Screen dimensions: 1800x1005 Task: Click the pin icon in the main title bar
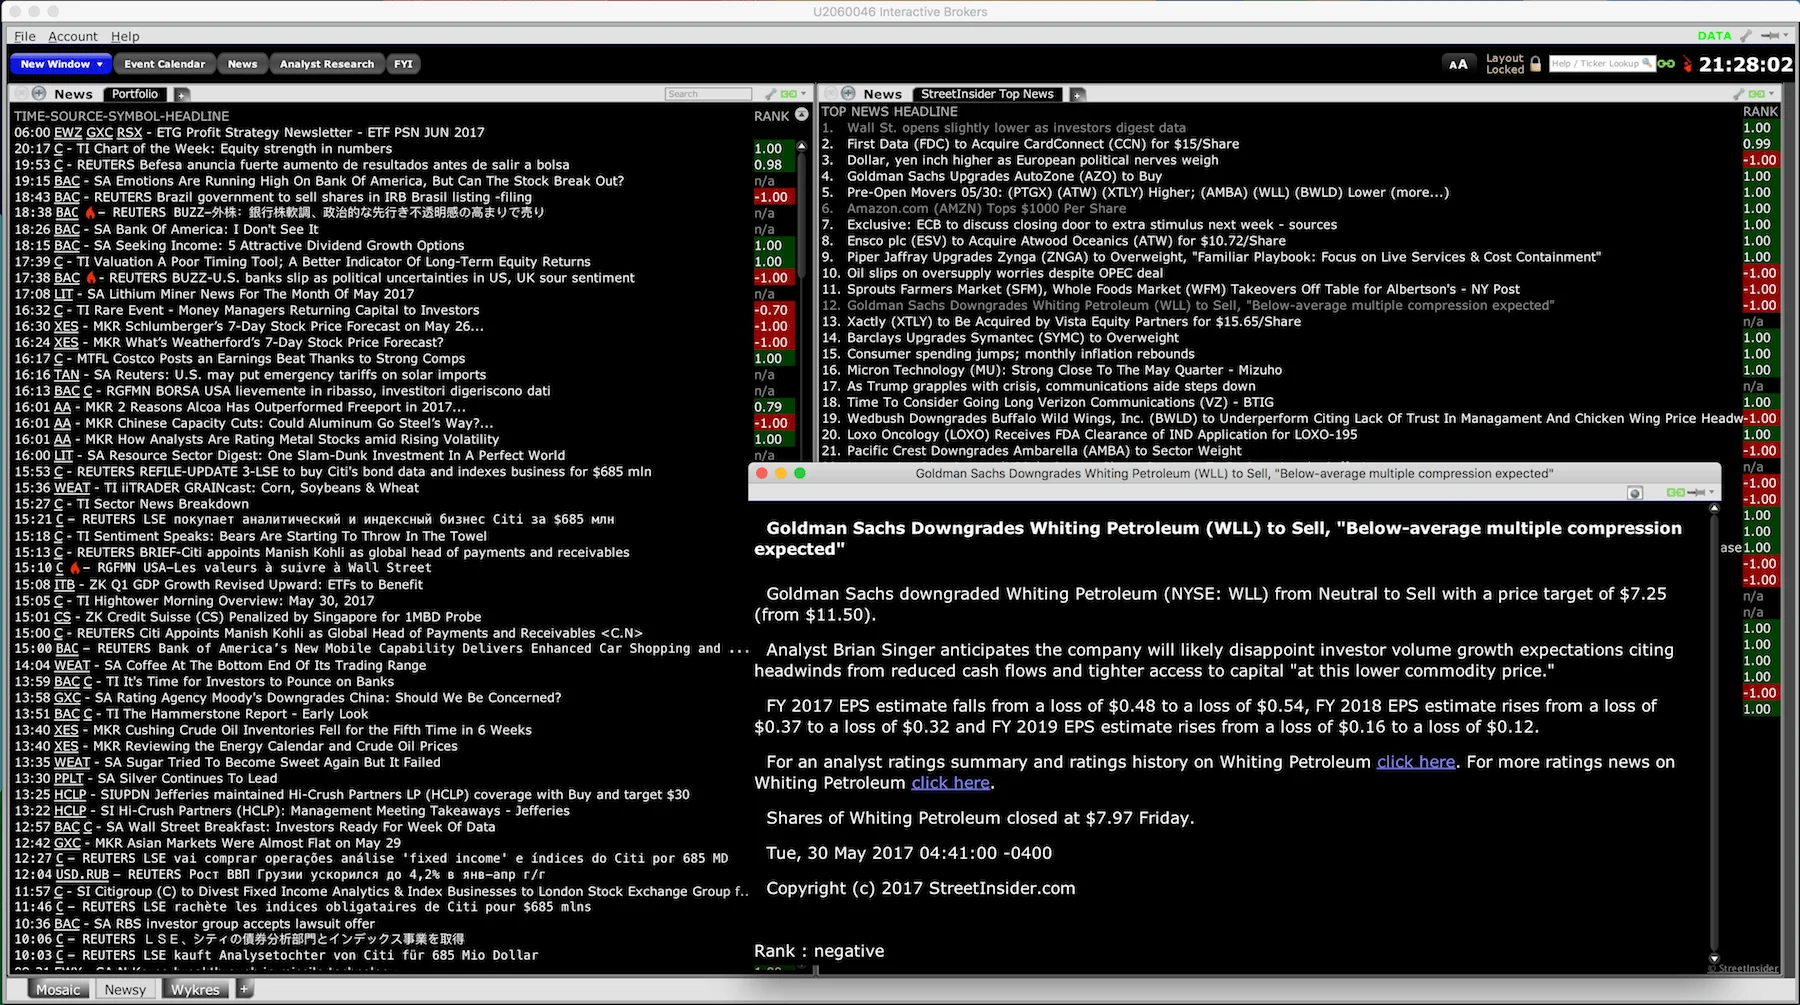pos(1769,36)
